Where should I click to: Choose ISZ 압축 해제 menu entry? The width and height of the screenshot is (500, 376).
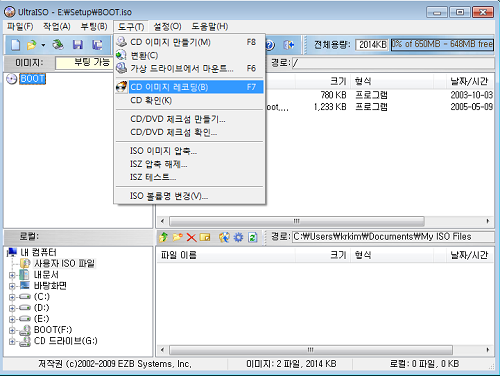[190, 164]
